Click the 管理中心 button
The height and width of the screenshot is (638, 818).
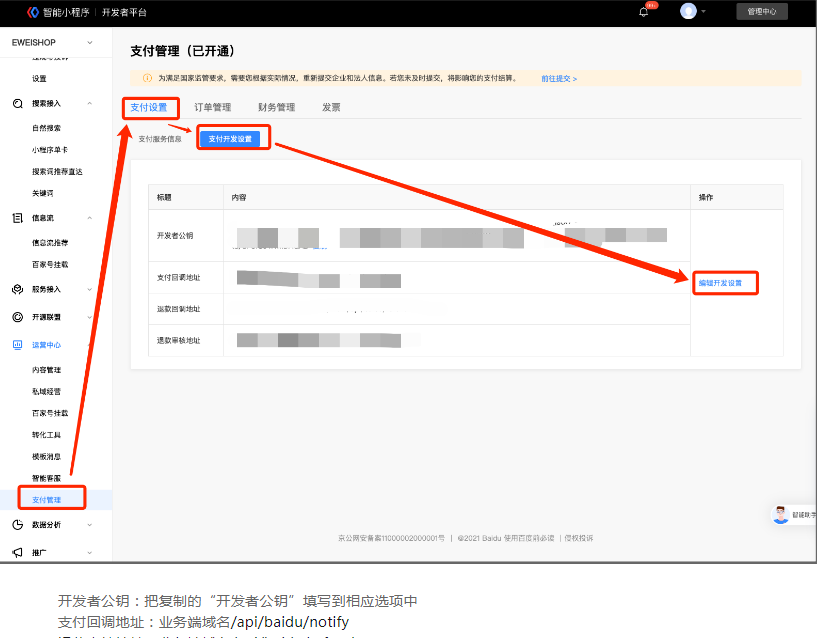click(761, 12)
